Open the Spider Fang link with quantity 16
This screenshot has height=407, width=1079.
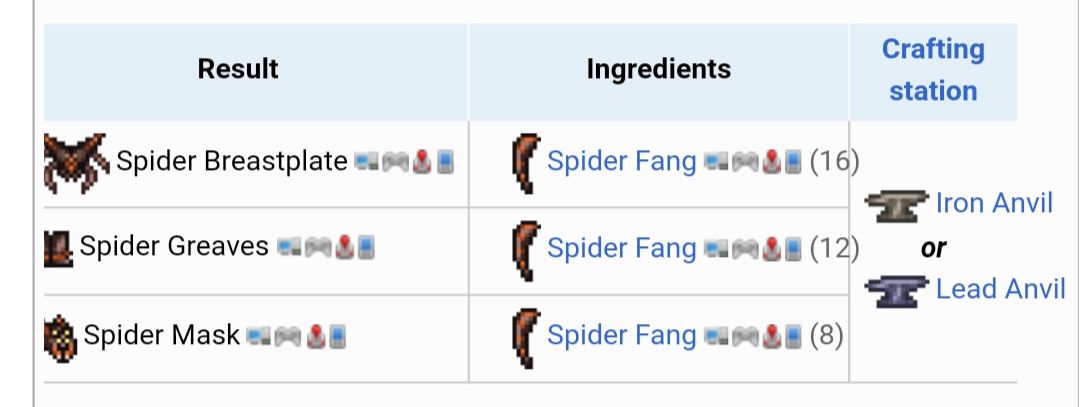click(x=621, y=161)
